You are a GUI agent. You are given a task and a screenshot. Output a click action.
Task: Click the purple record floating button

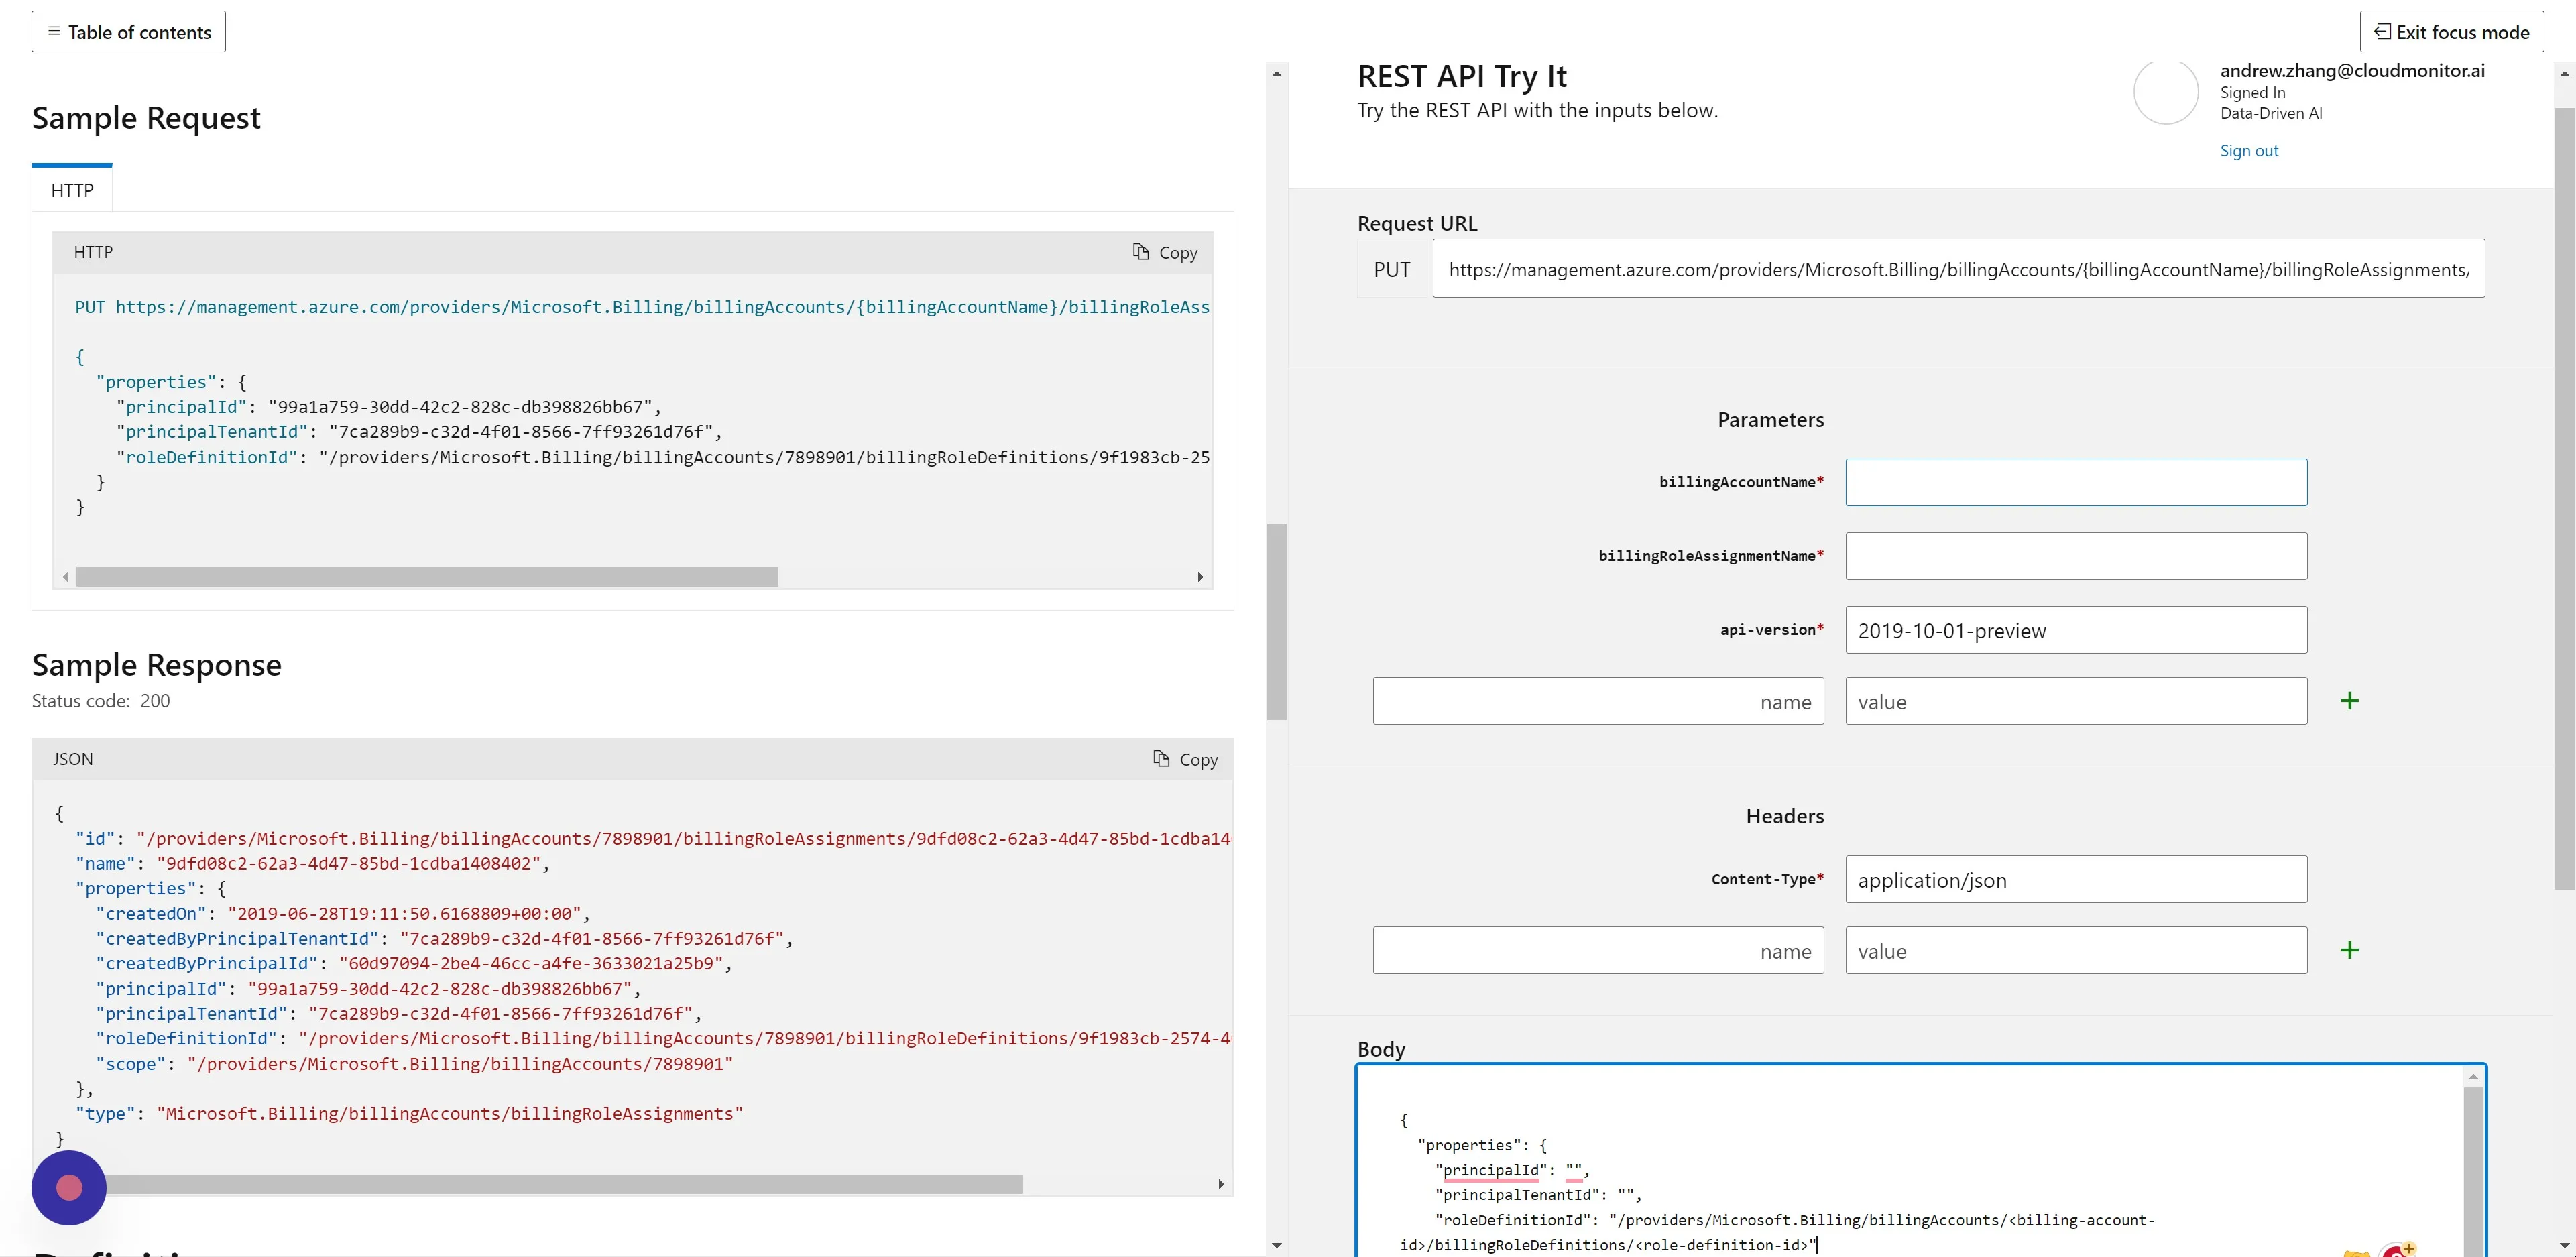tap(69, 1188)
